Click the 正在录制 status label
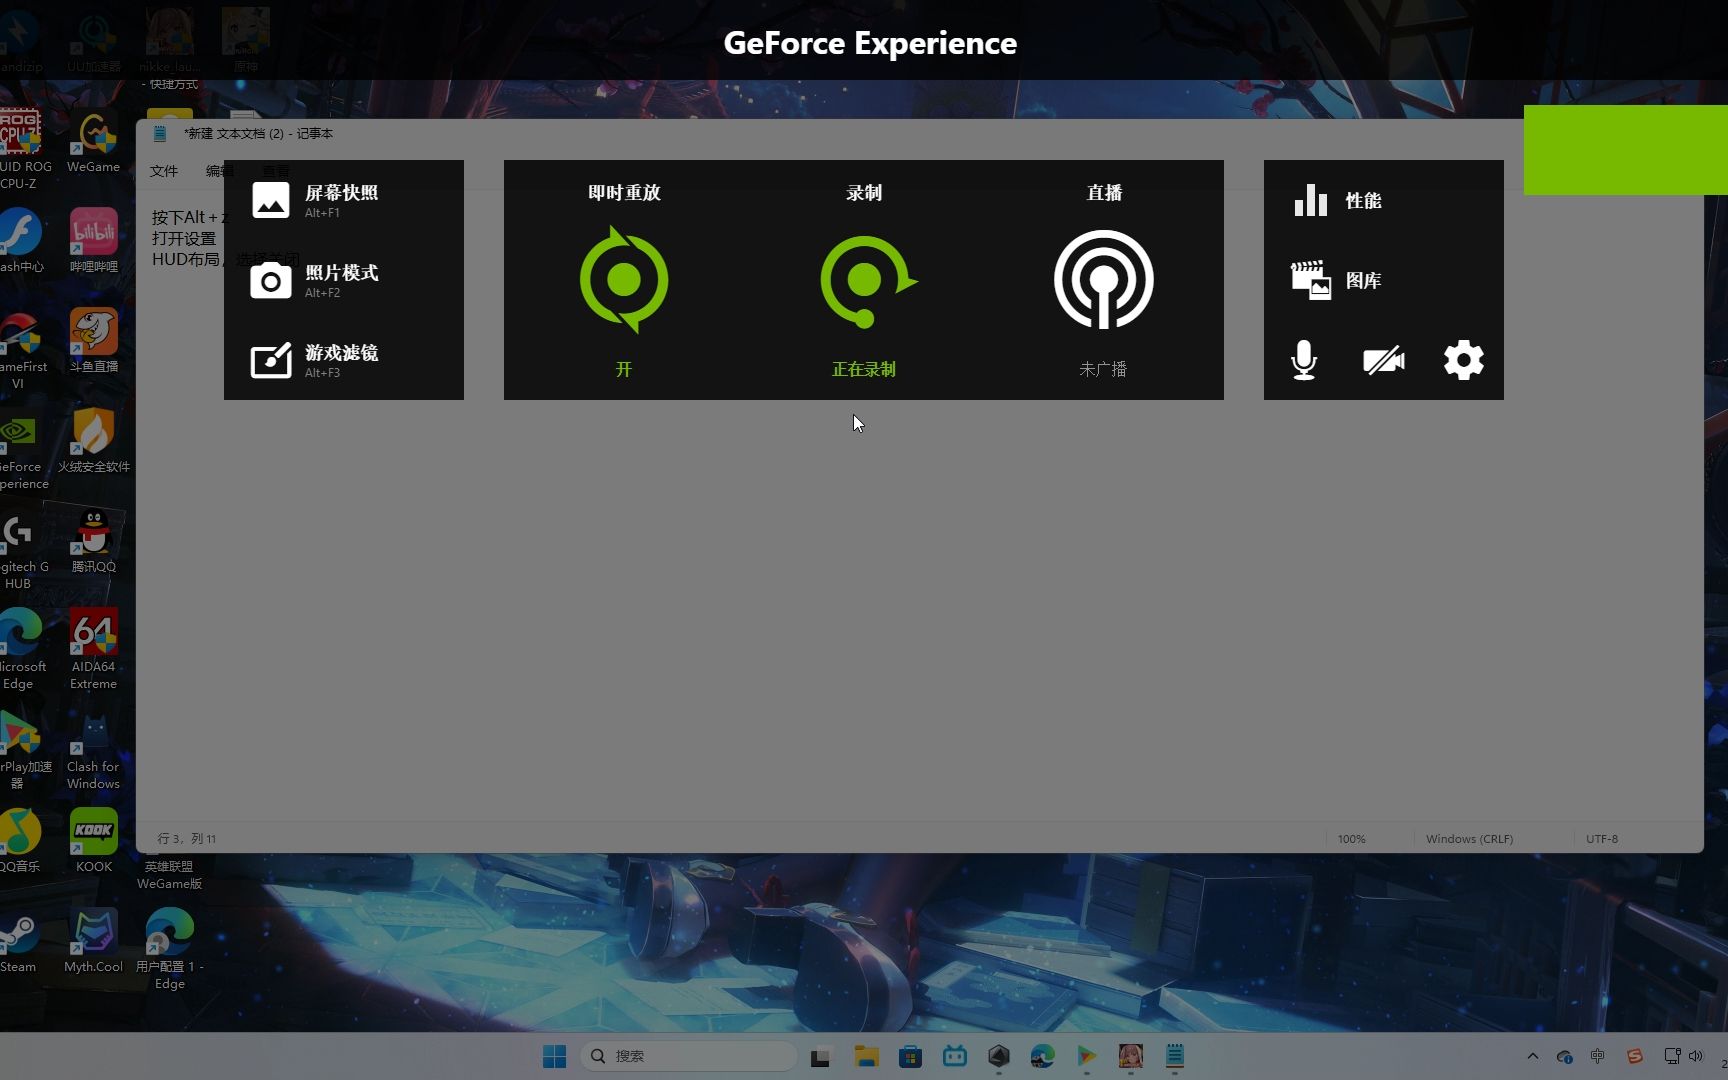This screenshot has height=1080, width=1728. coord(864,369)
